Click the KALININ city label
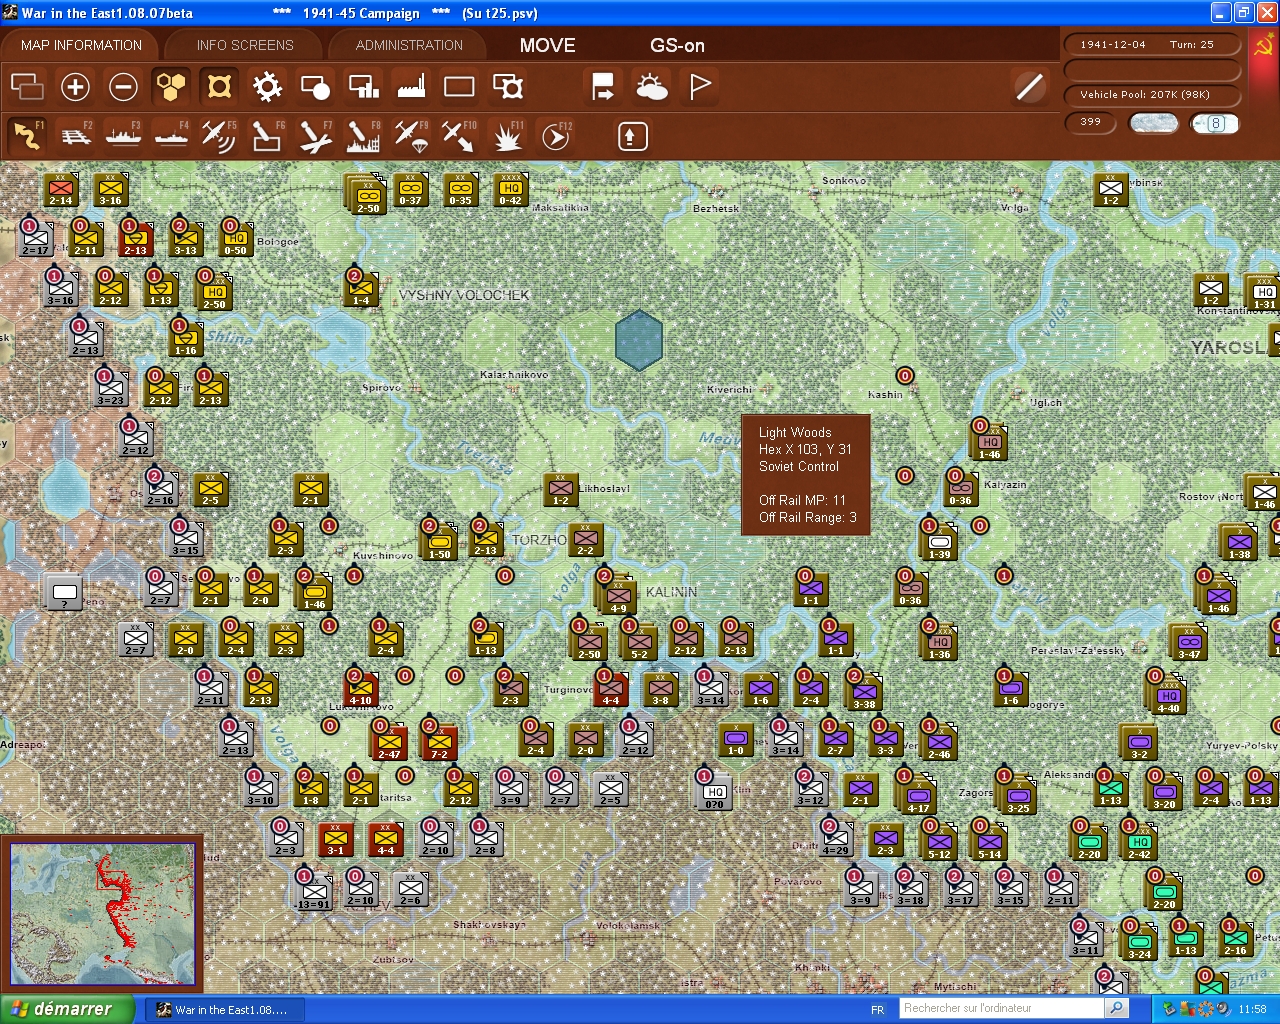Viewport: 1280px width, 1024px height. [x=672, y=592]
